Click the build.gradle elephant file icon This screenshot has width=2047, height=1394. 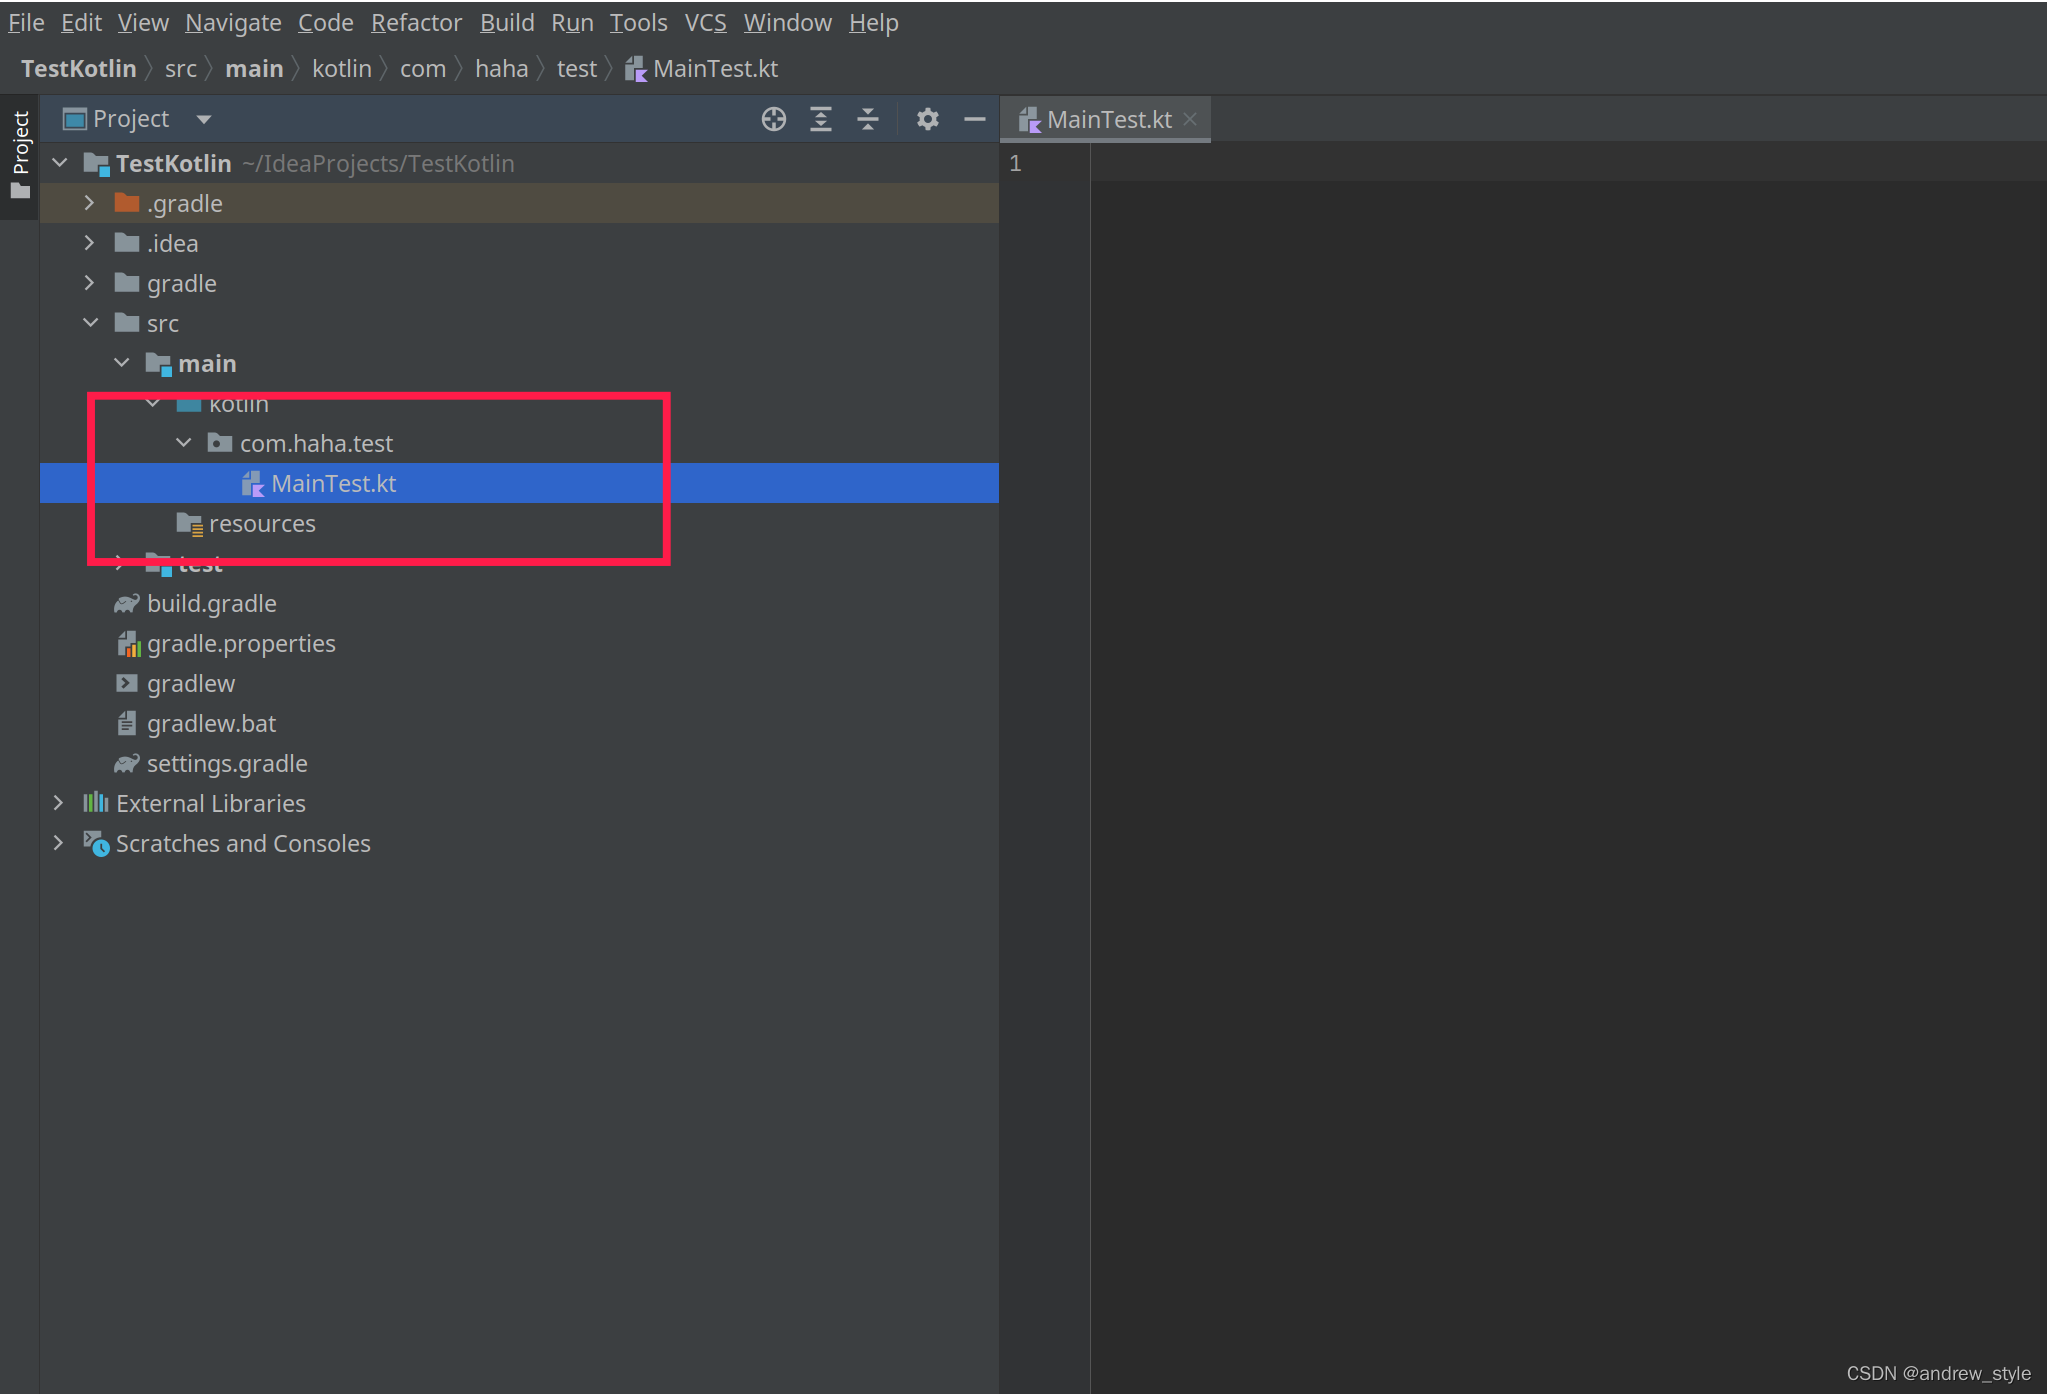[126, 604]
